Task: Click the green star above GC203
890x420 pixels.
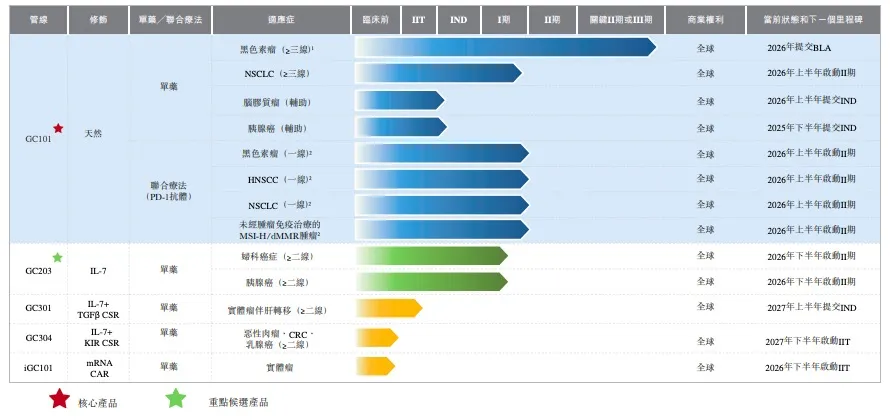Action: point(58,258)
